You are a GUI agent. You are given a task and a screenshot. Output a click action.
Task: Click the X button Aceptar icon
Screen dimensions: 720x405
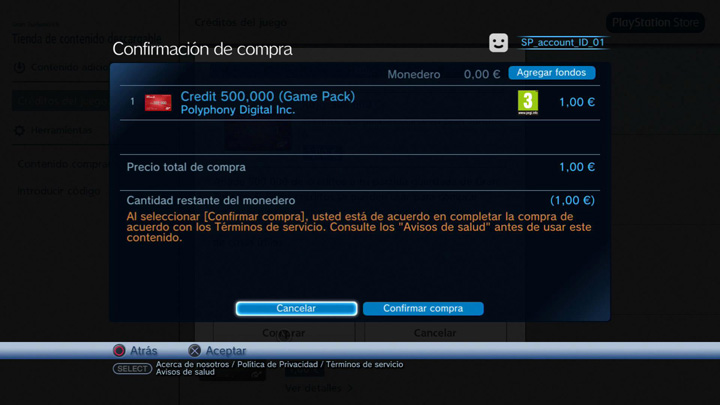194,350
